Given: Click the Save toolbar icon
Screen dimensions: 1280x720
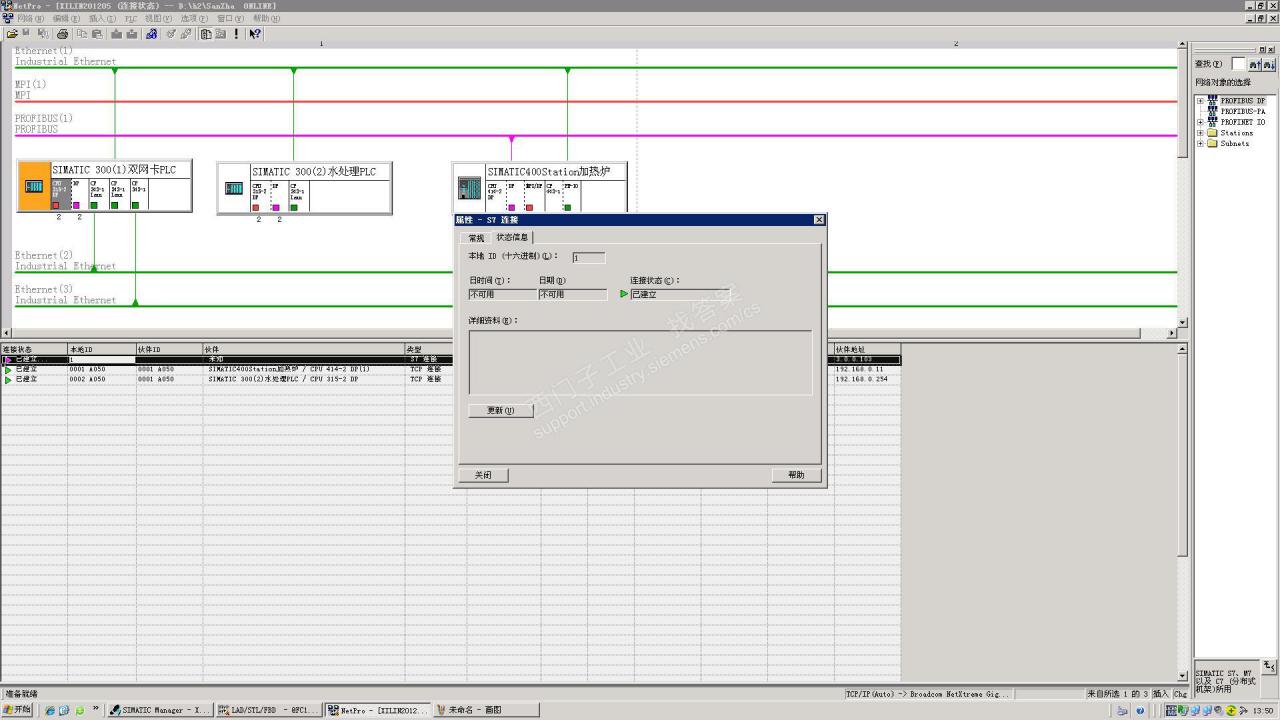Looking at the screenshot, I should click(26, 33).
